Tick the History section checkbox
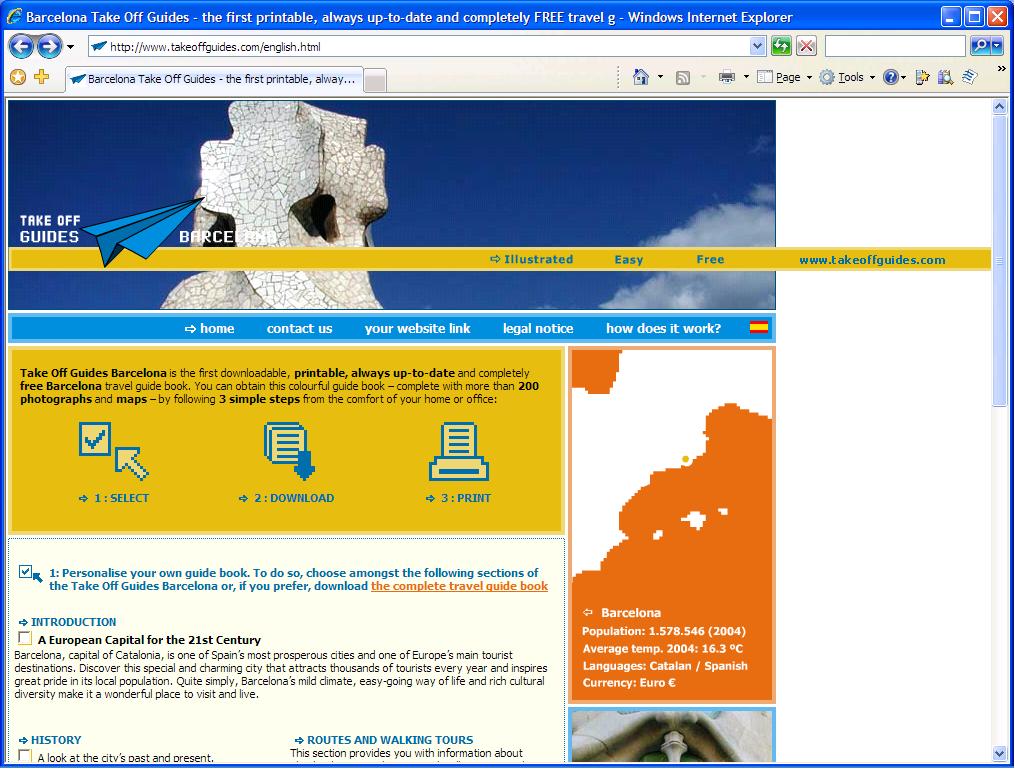 coord(25,755)
